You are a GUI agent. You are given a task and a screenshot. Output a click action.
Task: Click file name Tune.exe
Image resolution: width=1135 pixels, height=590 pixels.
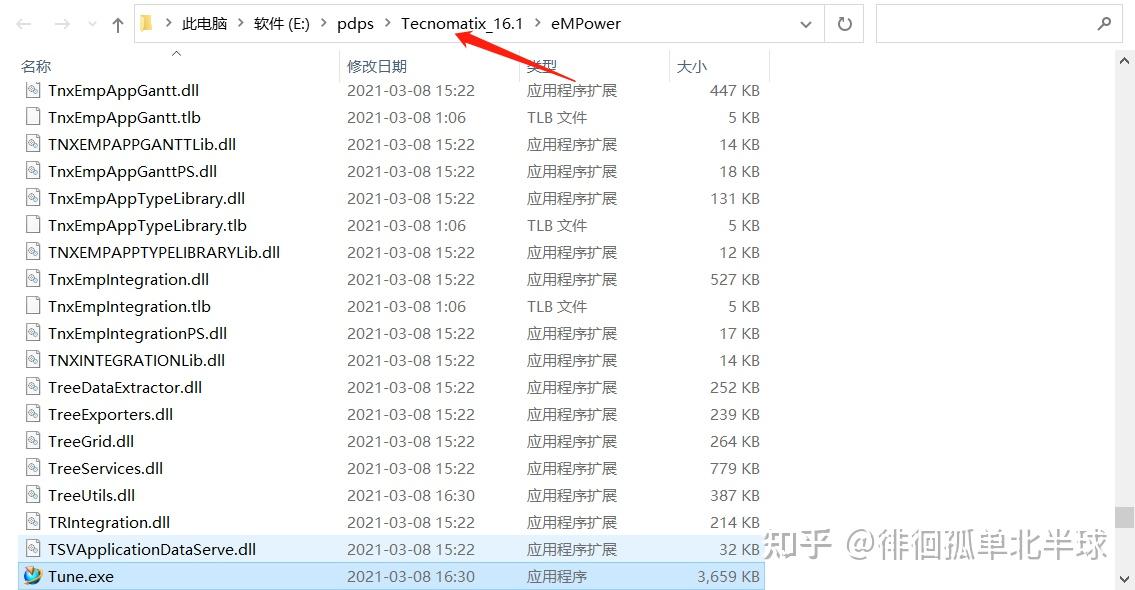coord(81,577)
